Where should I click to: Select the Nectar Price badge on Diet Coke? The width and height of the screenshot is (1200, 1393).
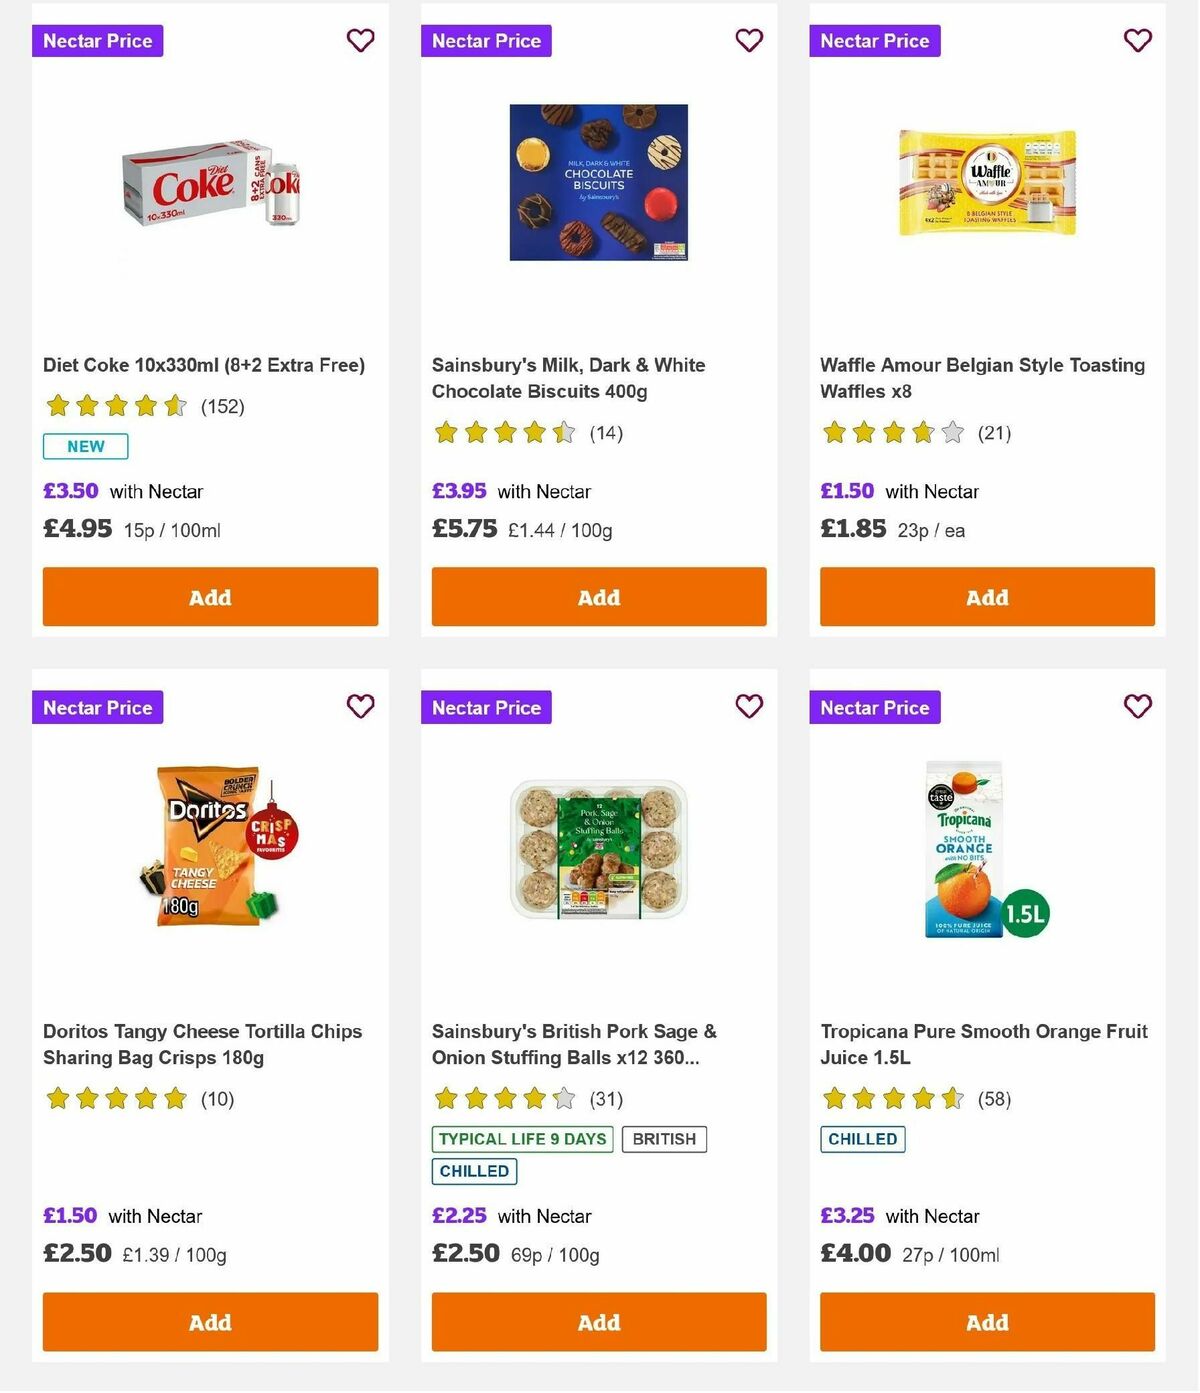[97, 41]
